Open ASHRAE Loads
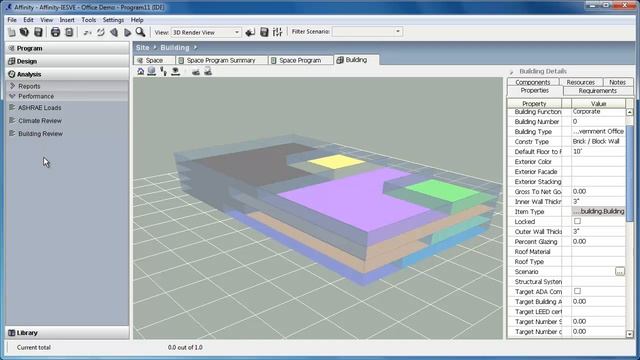The width and height of the screenshot is (640, 360). point(40,108)
